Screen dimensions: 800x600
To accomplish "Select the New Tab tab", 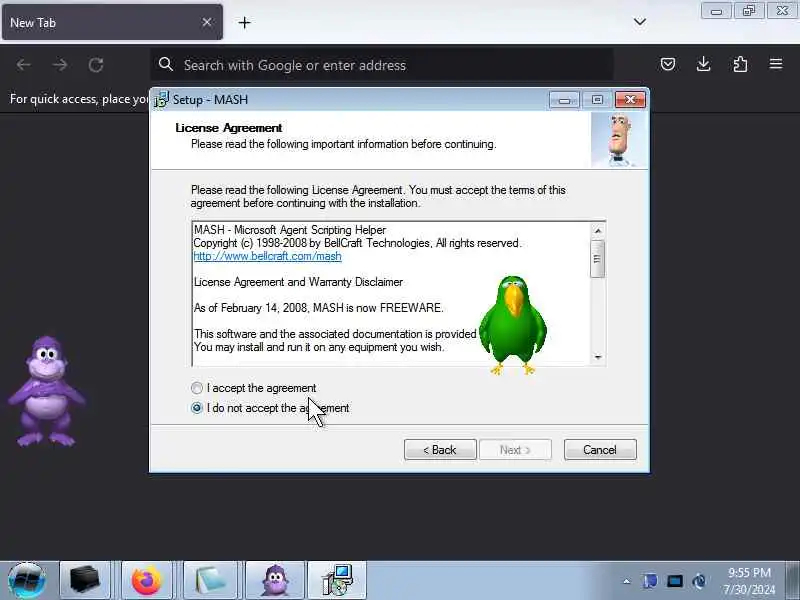I will coord(112,22).
